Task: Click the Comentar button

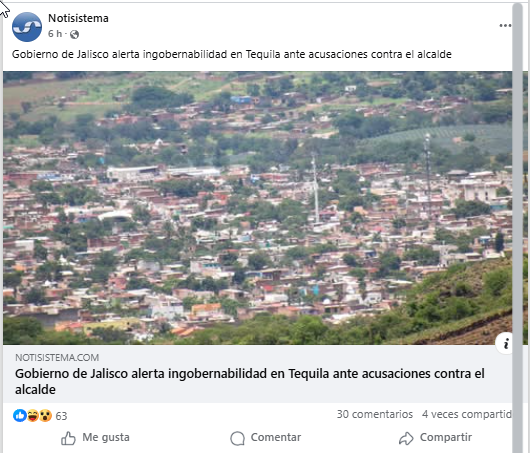Action: pos(266,438)
